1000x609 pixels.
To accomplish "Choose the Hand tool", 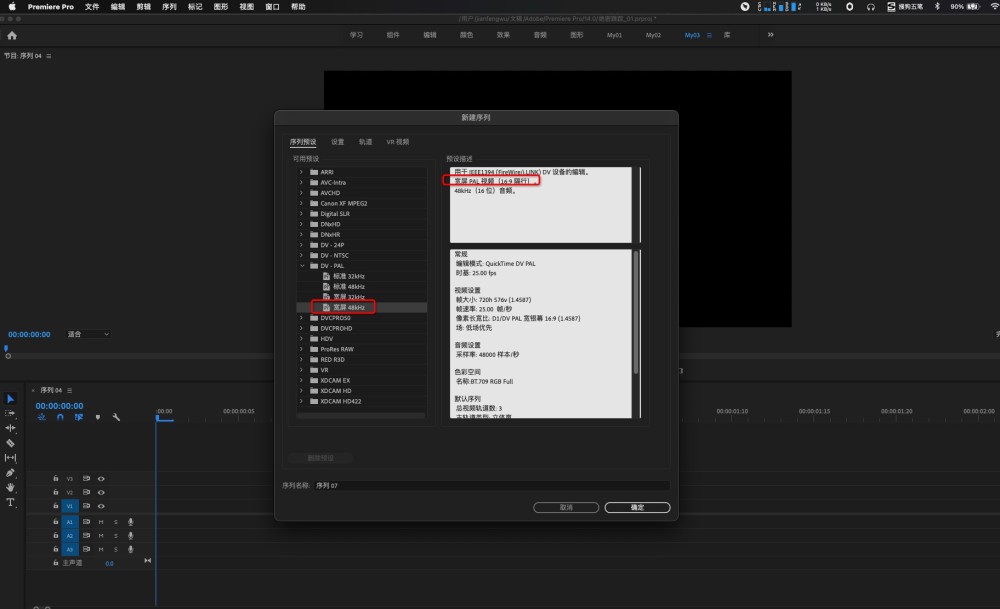I will [10, 487].
